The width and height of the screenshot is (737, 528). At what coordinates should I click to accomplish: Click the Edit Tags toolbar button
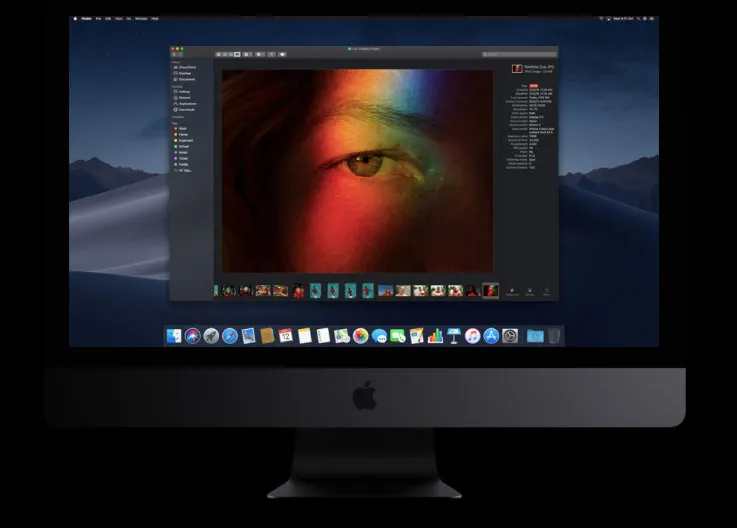282,55
